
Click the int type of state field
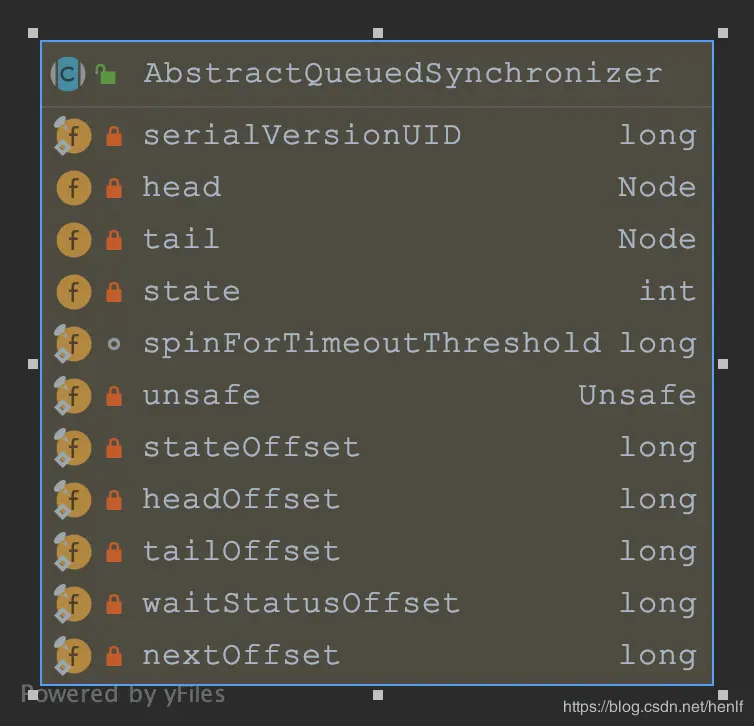(x=667, y=291)
